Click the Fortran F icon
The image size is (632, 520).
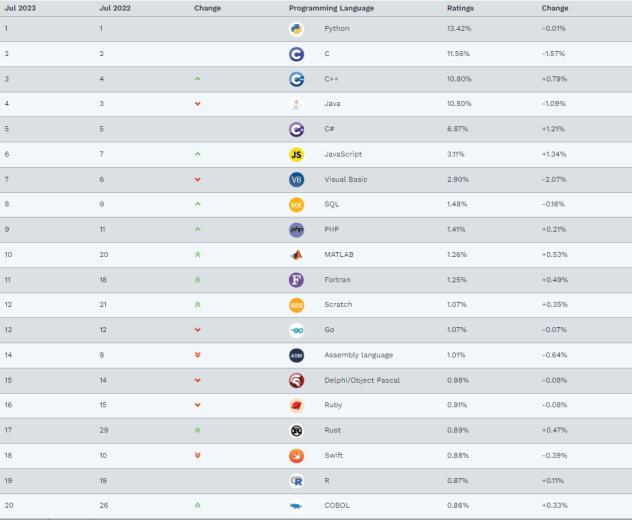[296, 280]
